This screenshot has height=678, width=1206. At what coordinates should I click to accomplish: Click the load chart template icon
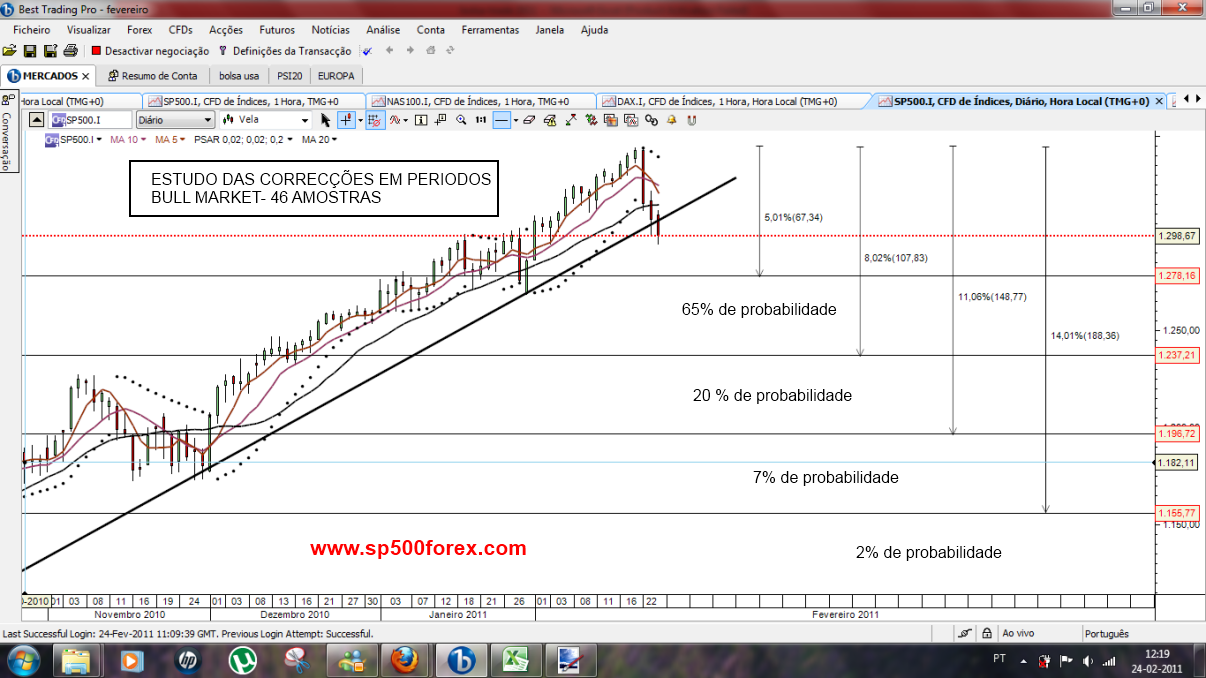coord(631,120)
